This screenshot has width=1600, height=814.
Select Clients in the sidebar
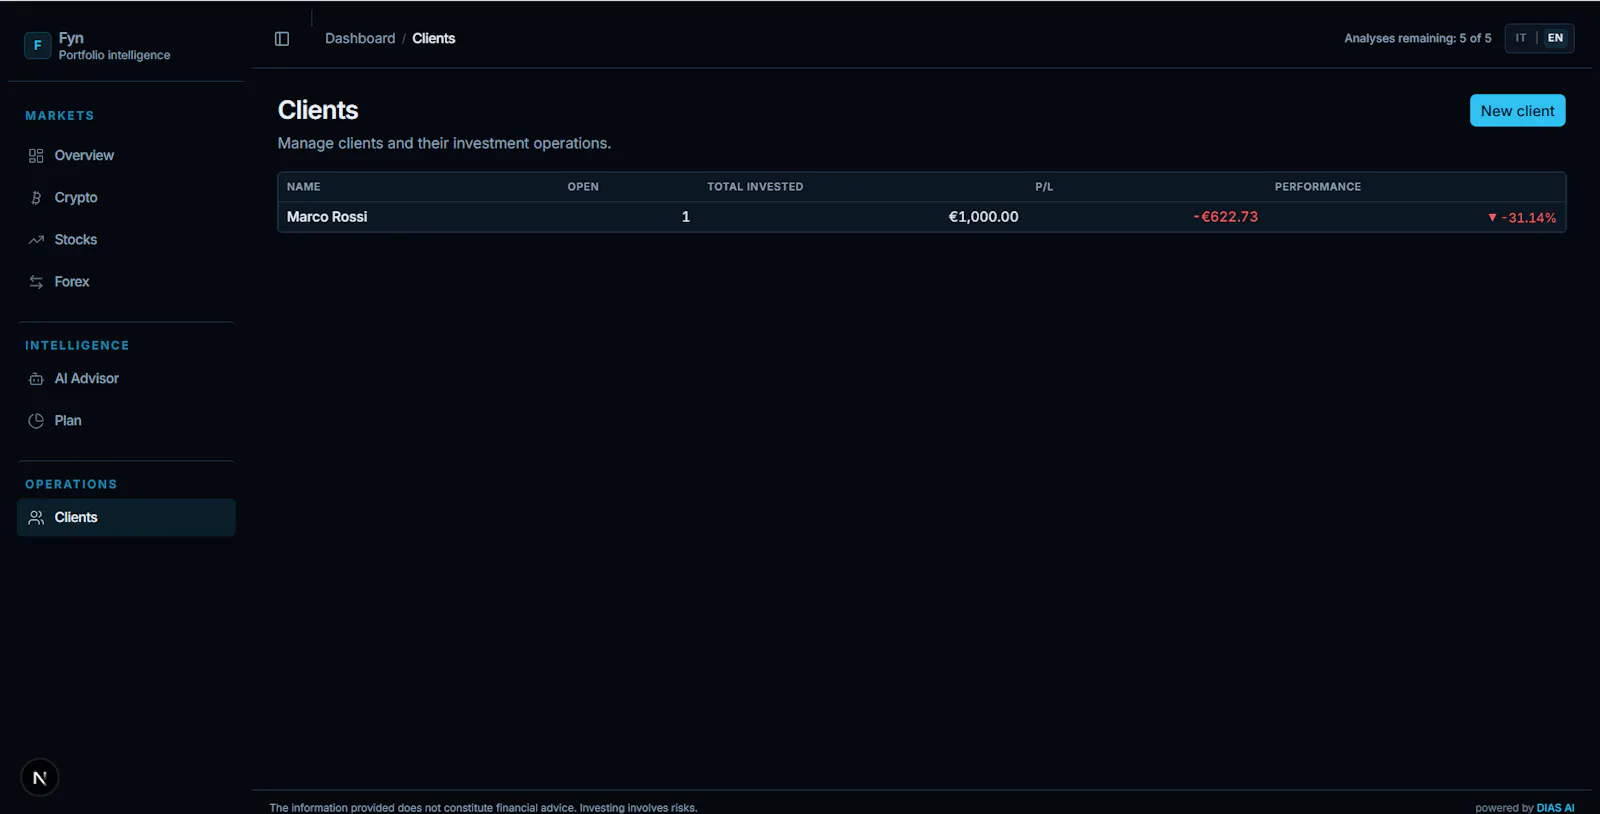[126, 518]
